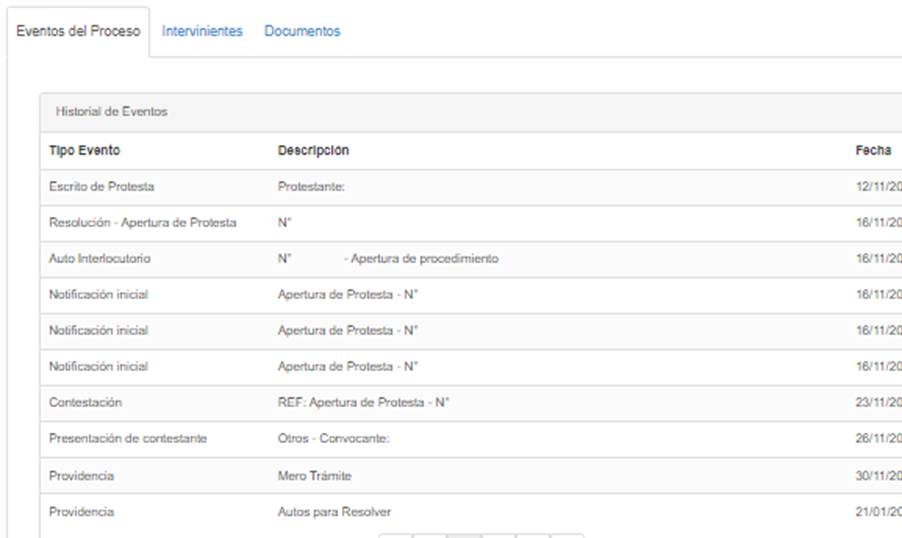Click the Tipo Evento column header
The image size is (902, 538).
(84, 150)
